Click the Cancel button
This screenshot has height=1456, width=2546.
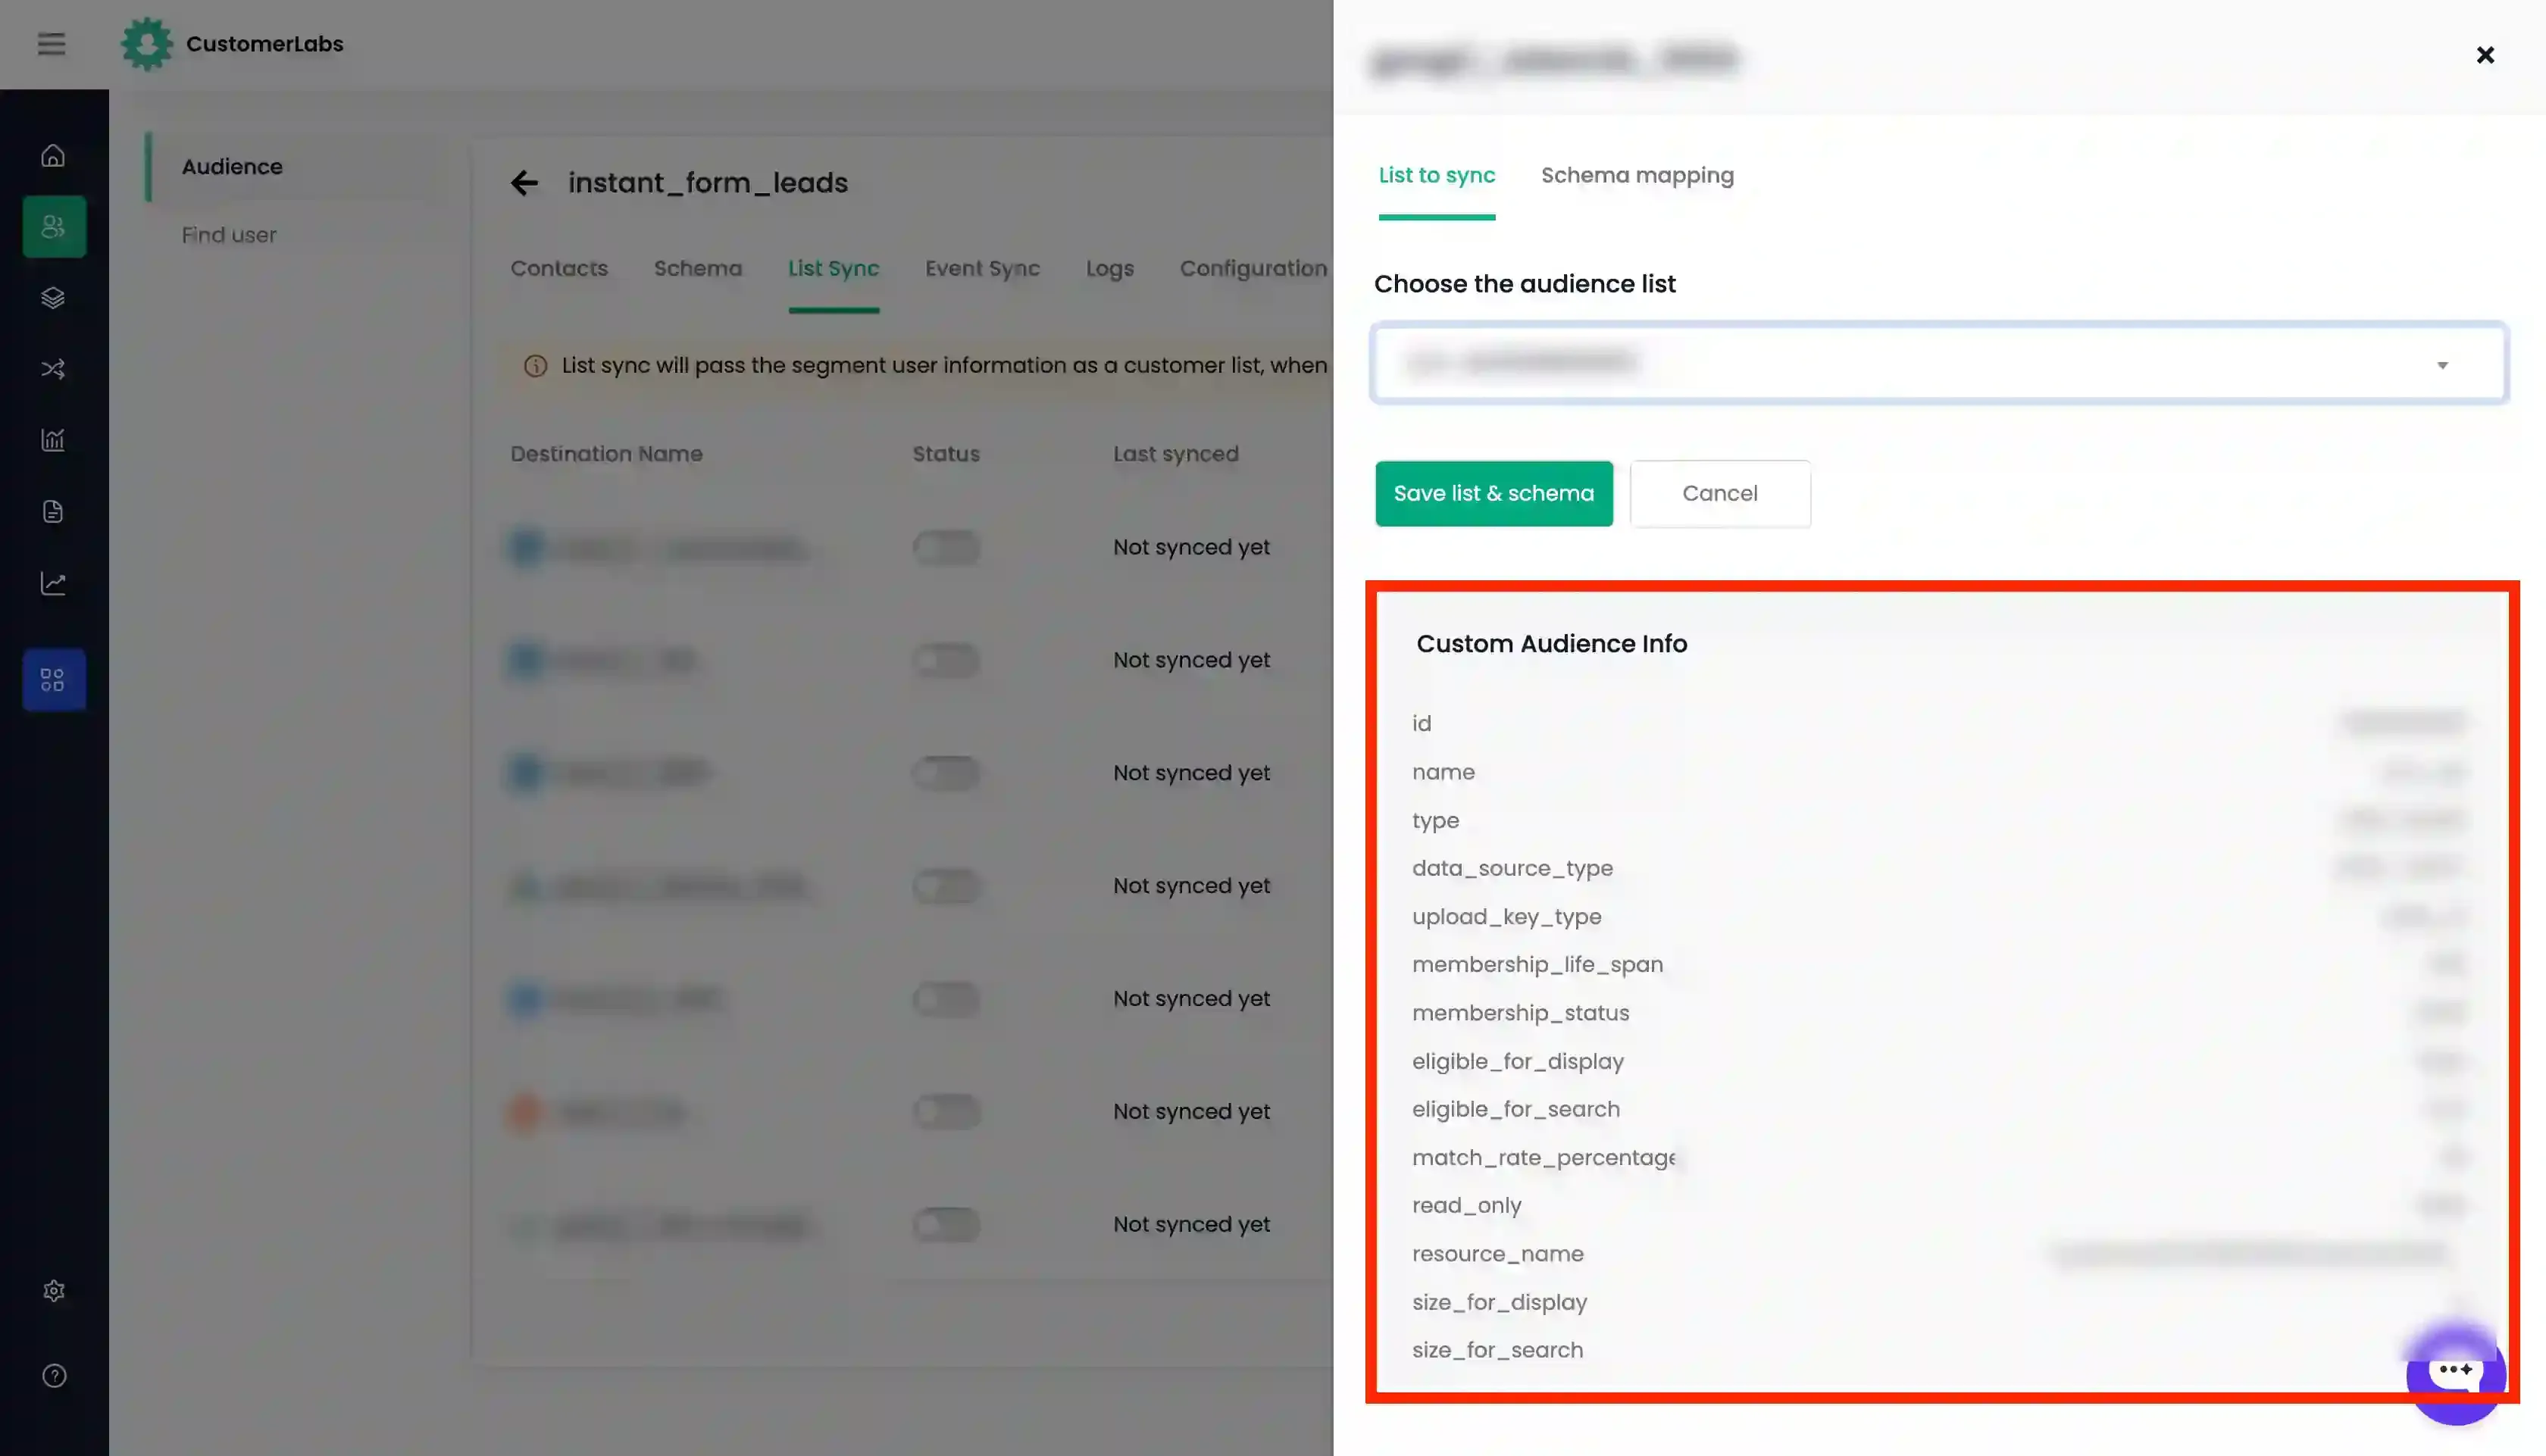pyautogui.click(x=1720, y=494)
